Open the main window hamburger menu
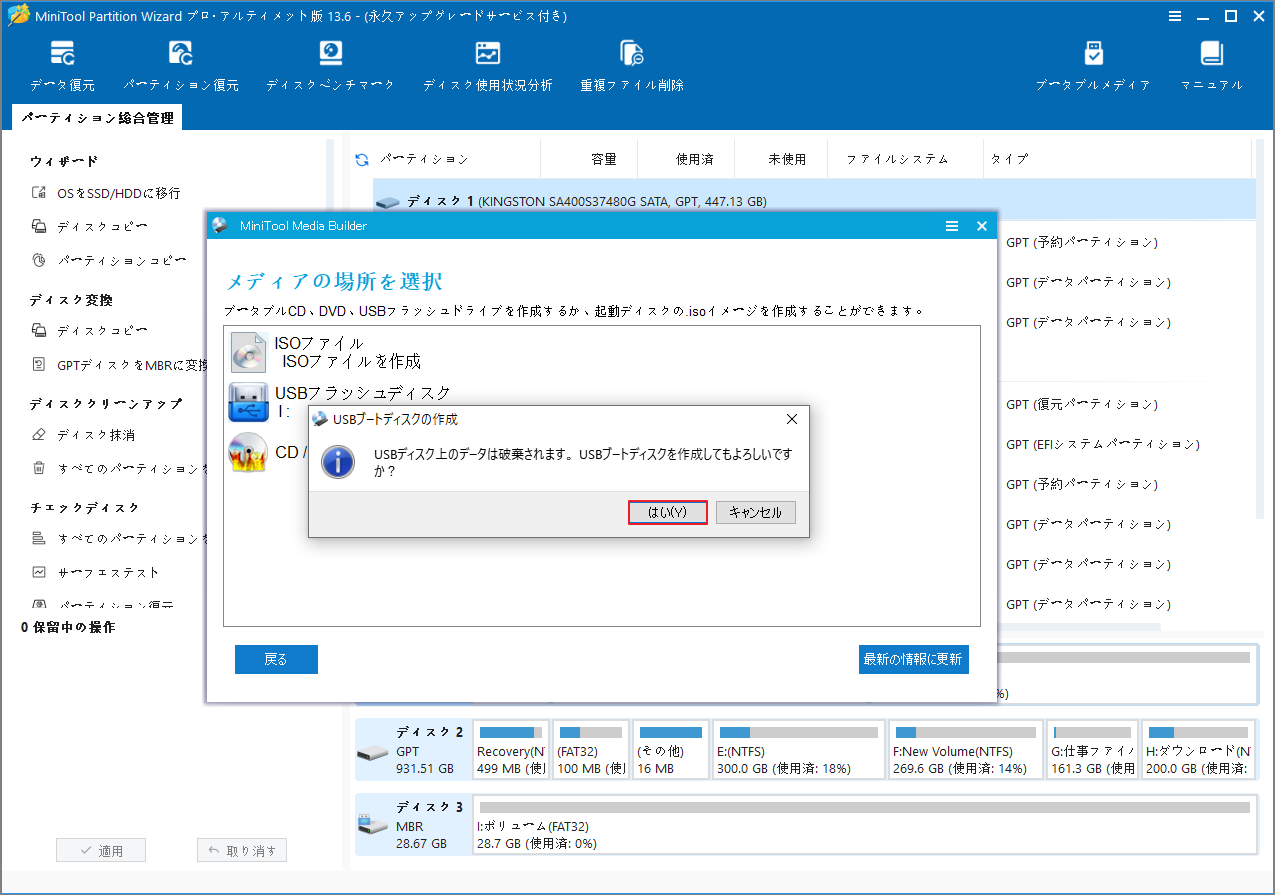The height and width of the screenshot is (895, 1275). [x=1175, y=15]
